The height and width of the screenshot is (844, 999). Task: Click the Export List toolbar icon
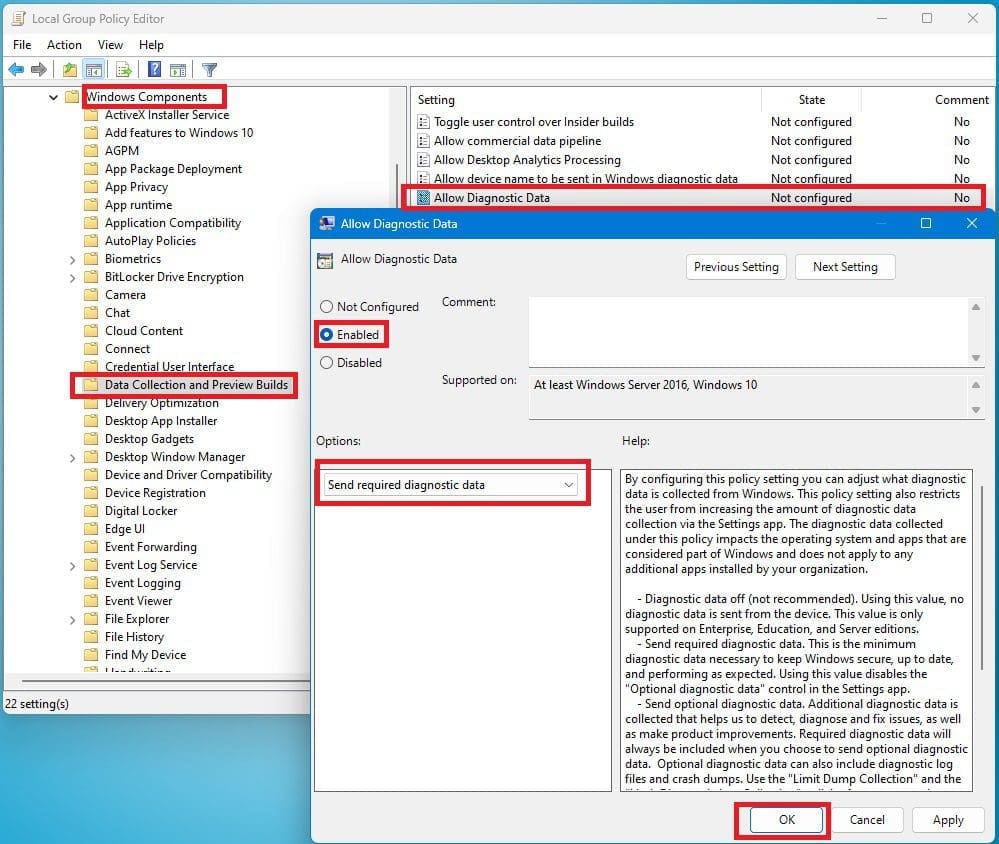point(124,69)
